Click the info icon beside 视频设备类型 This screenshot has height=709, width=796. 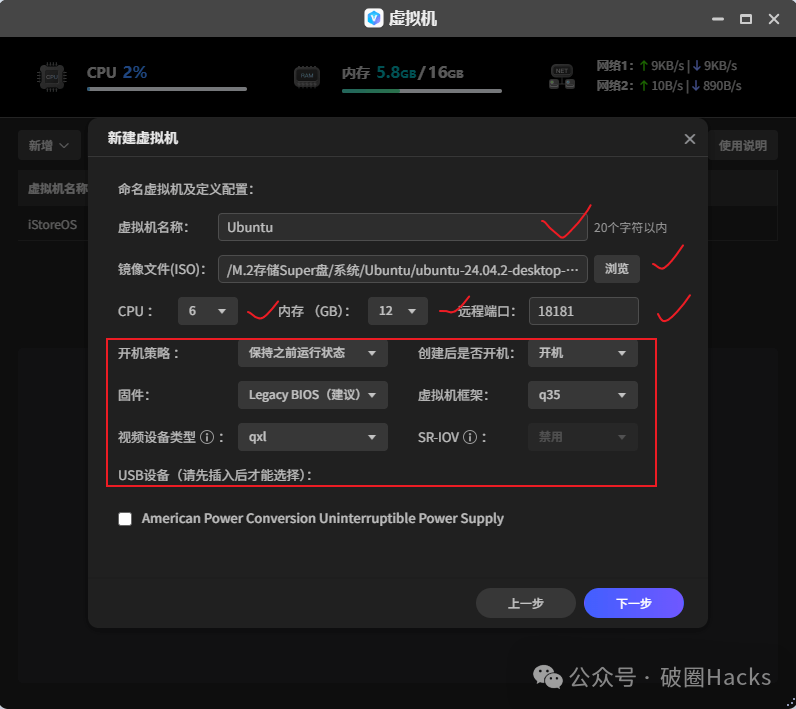tap(207, 437)
